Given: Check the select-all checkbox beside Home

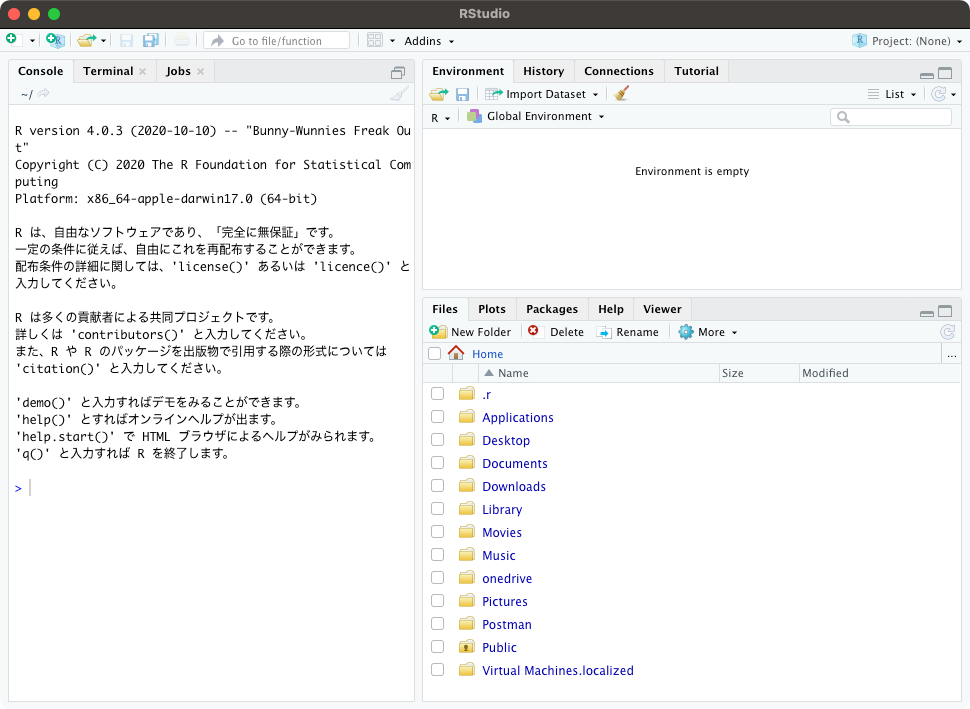Looking at the screenshot, I should tap(434, 353).
